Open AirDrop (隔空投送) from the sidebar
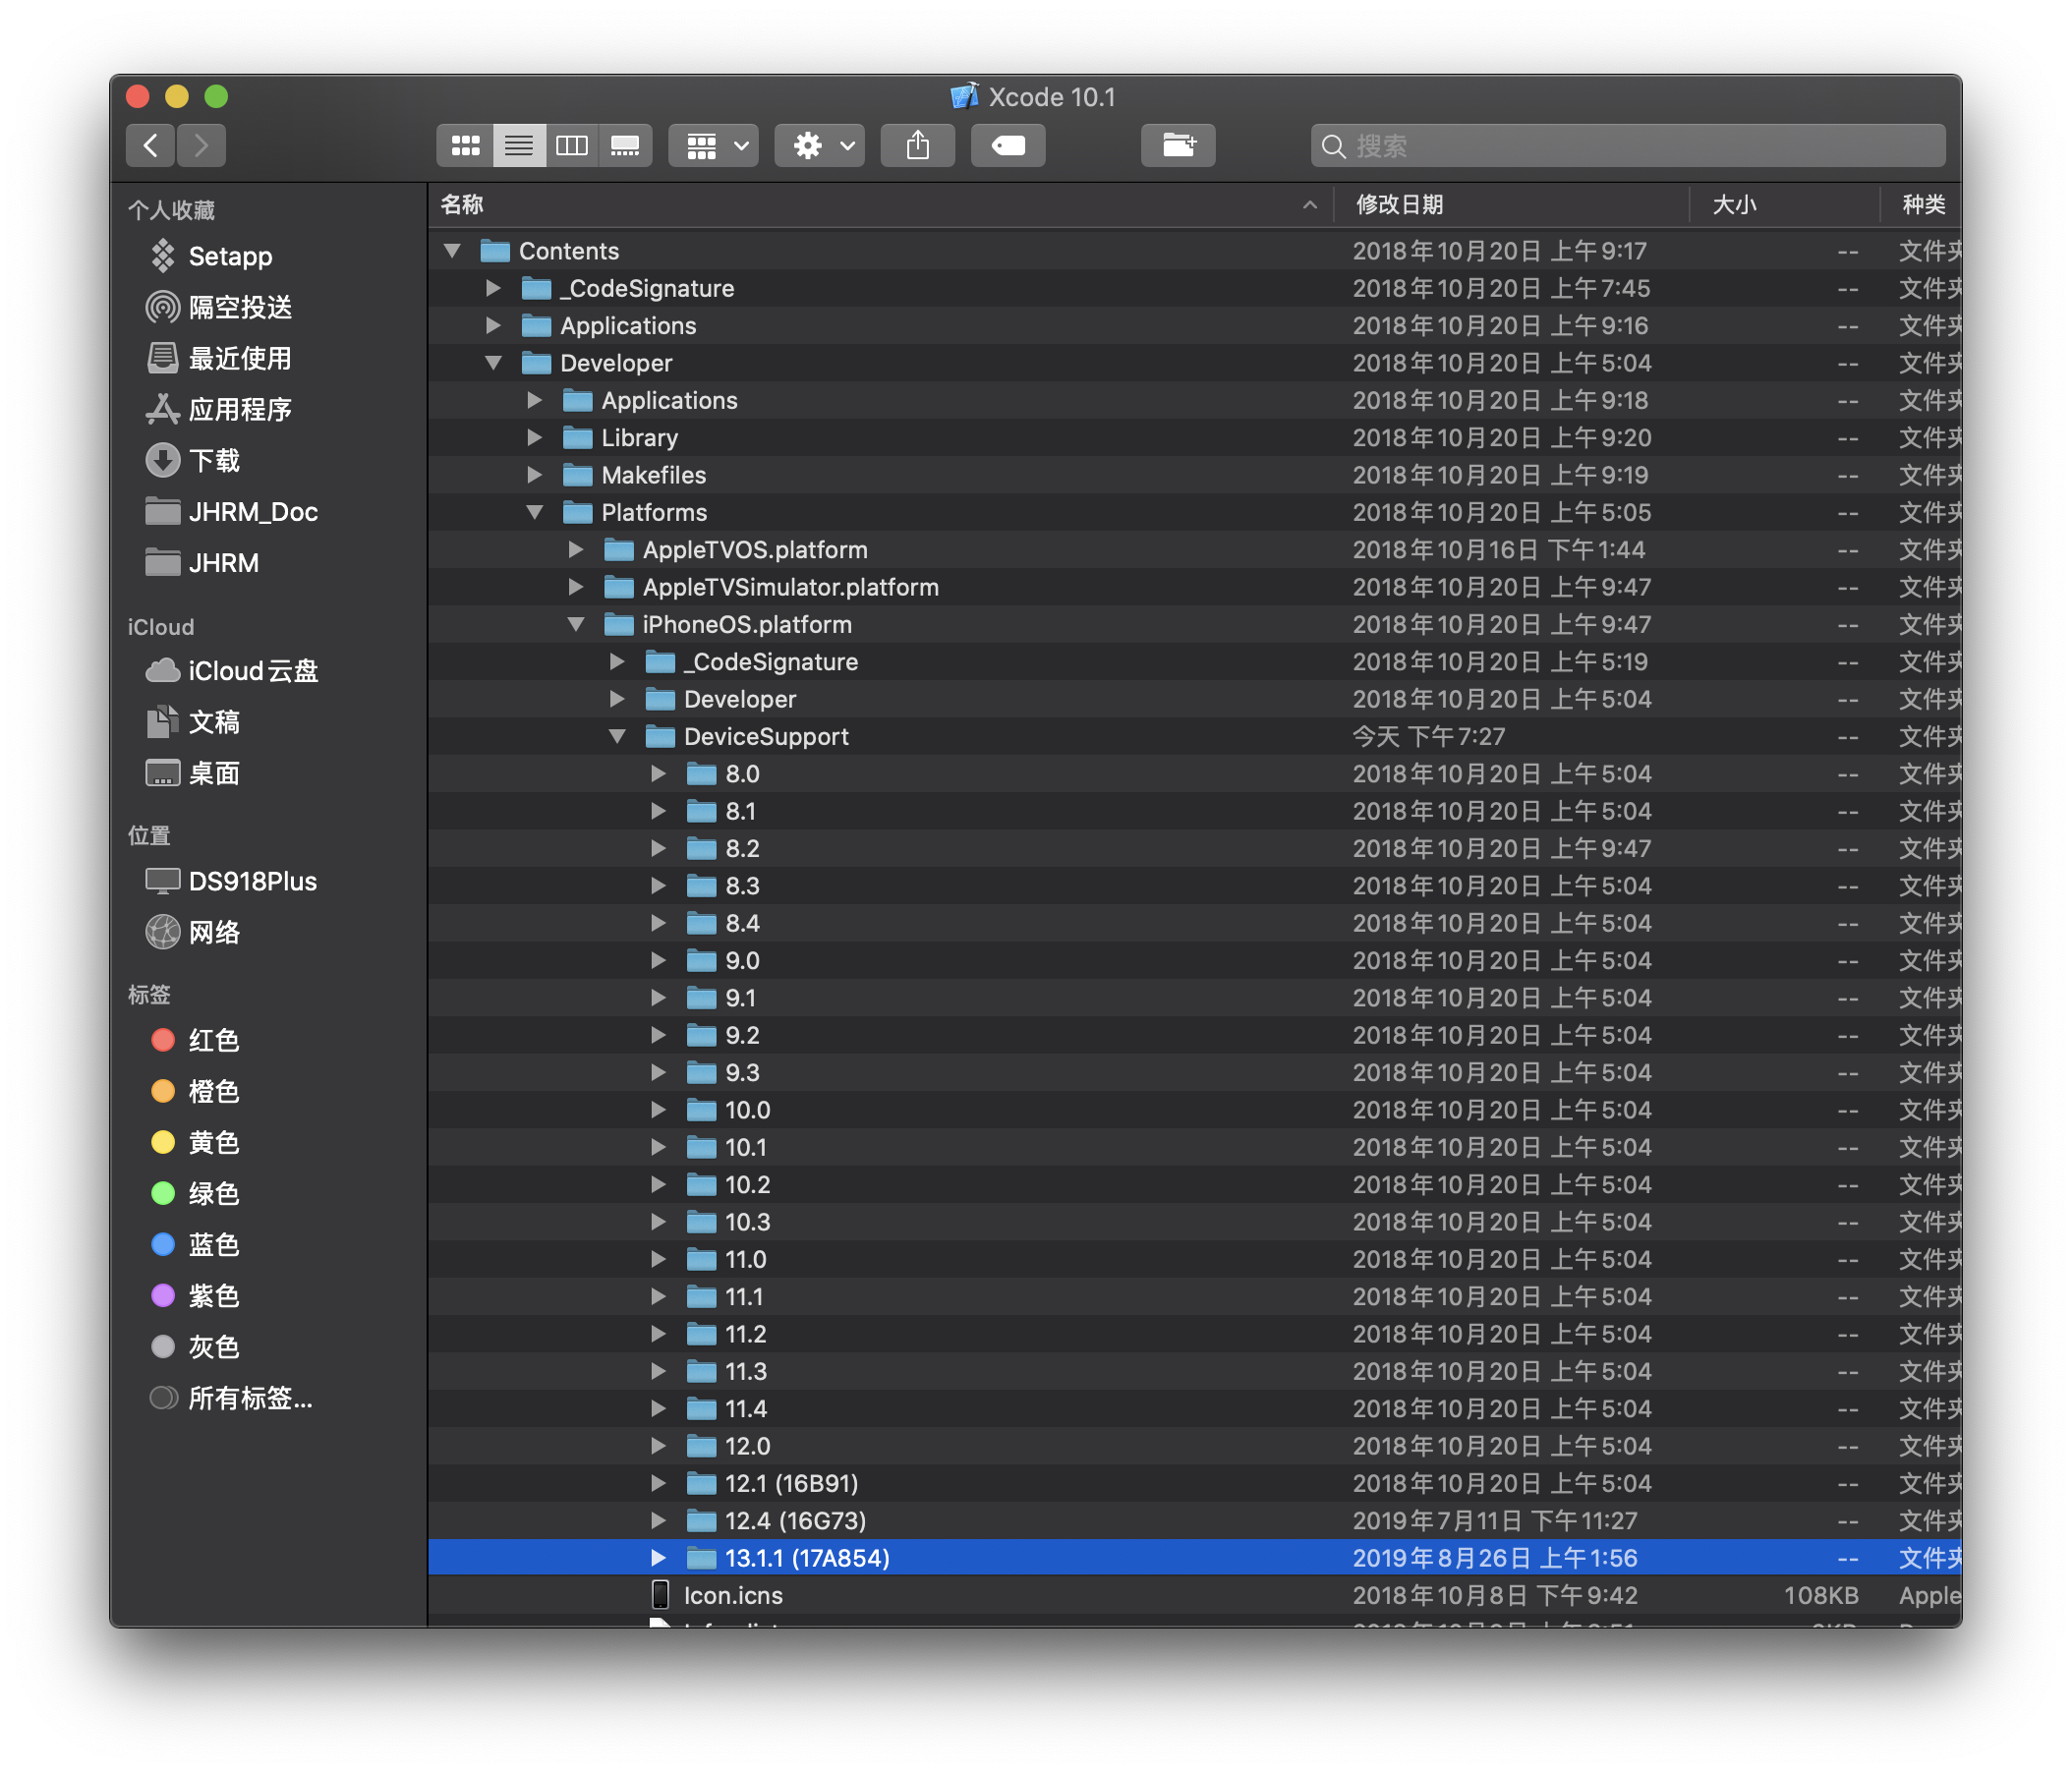 240,307
